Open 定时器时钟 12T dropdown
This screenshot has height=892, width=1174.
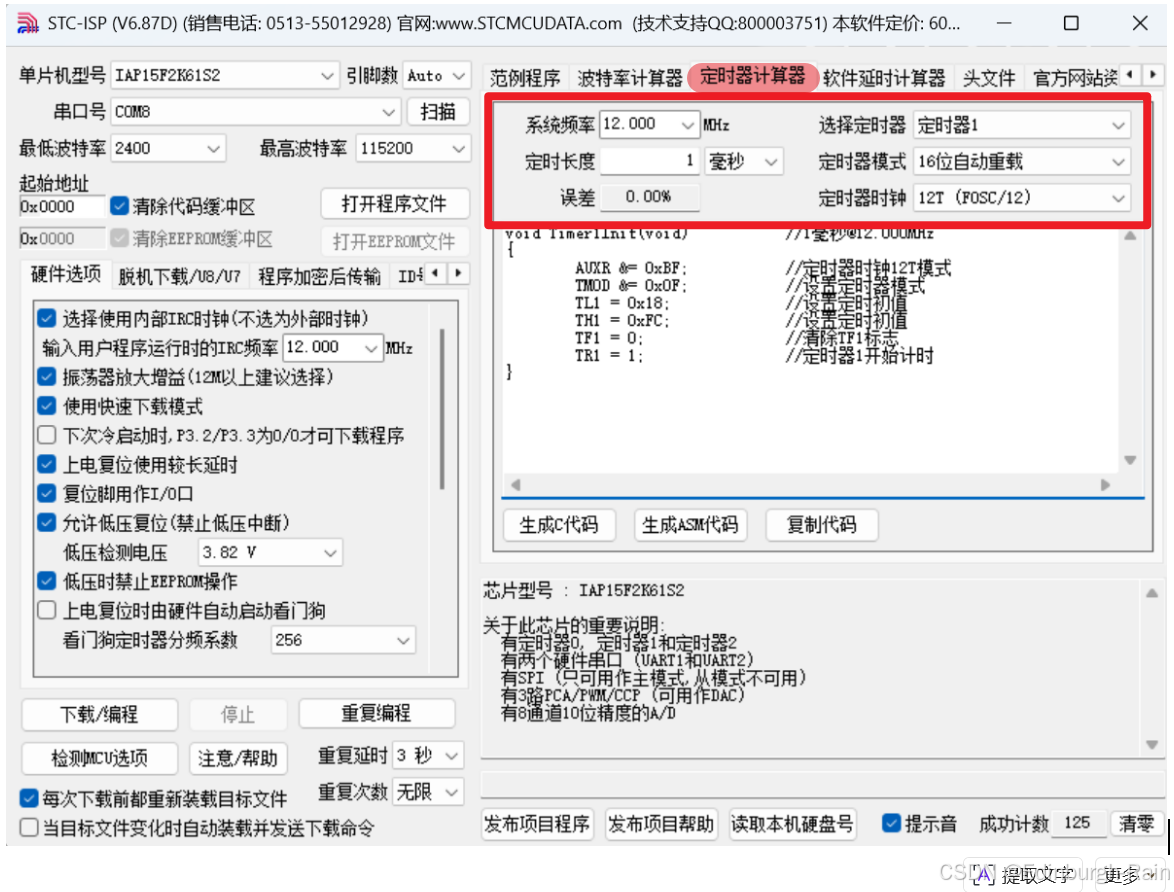coord(1021,198)
